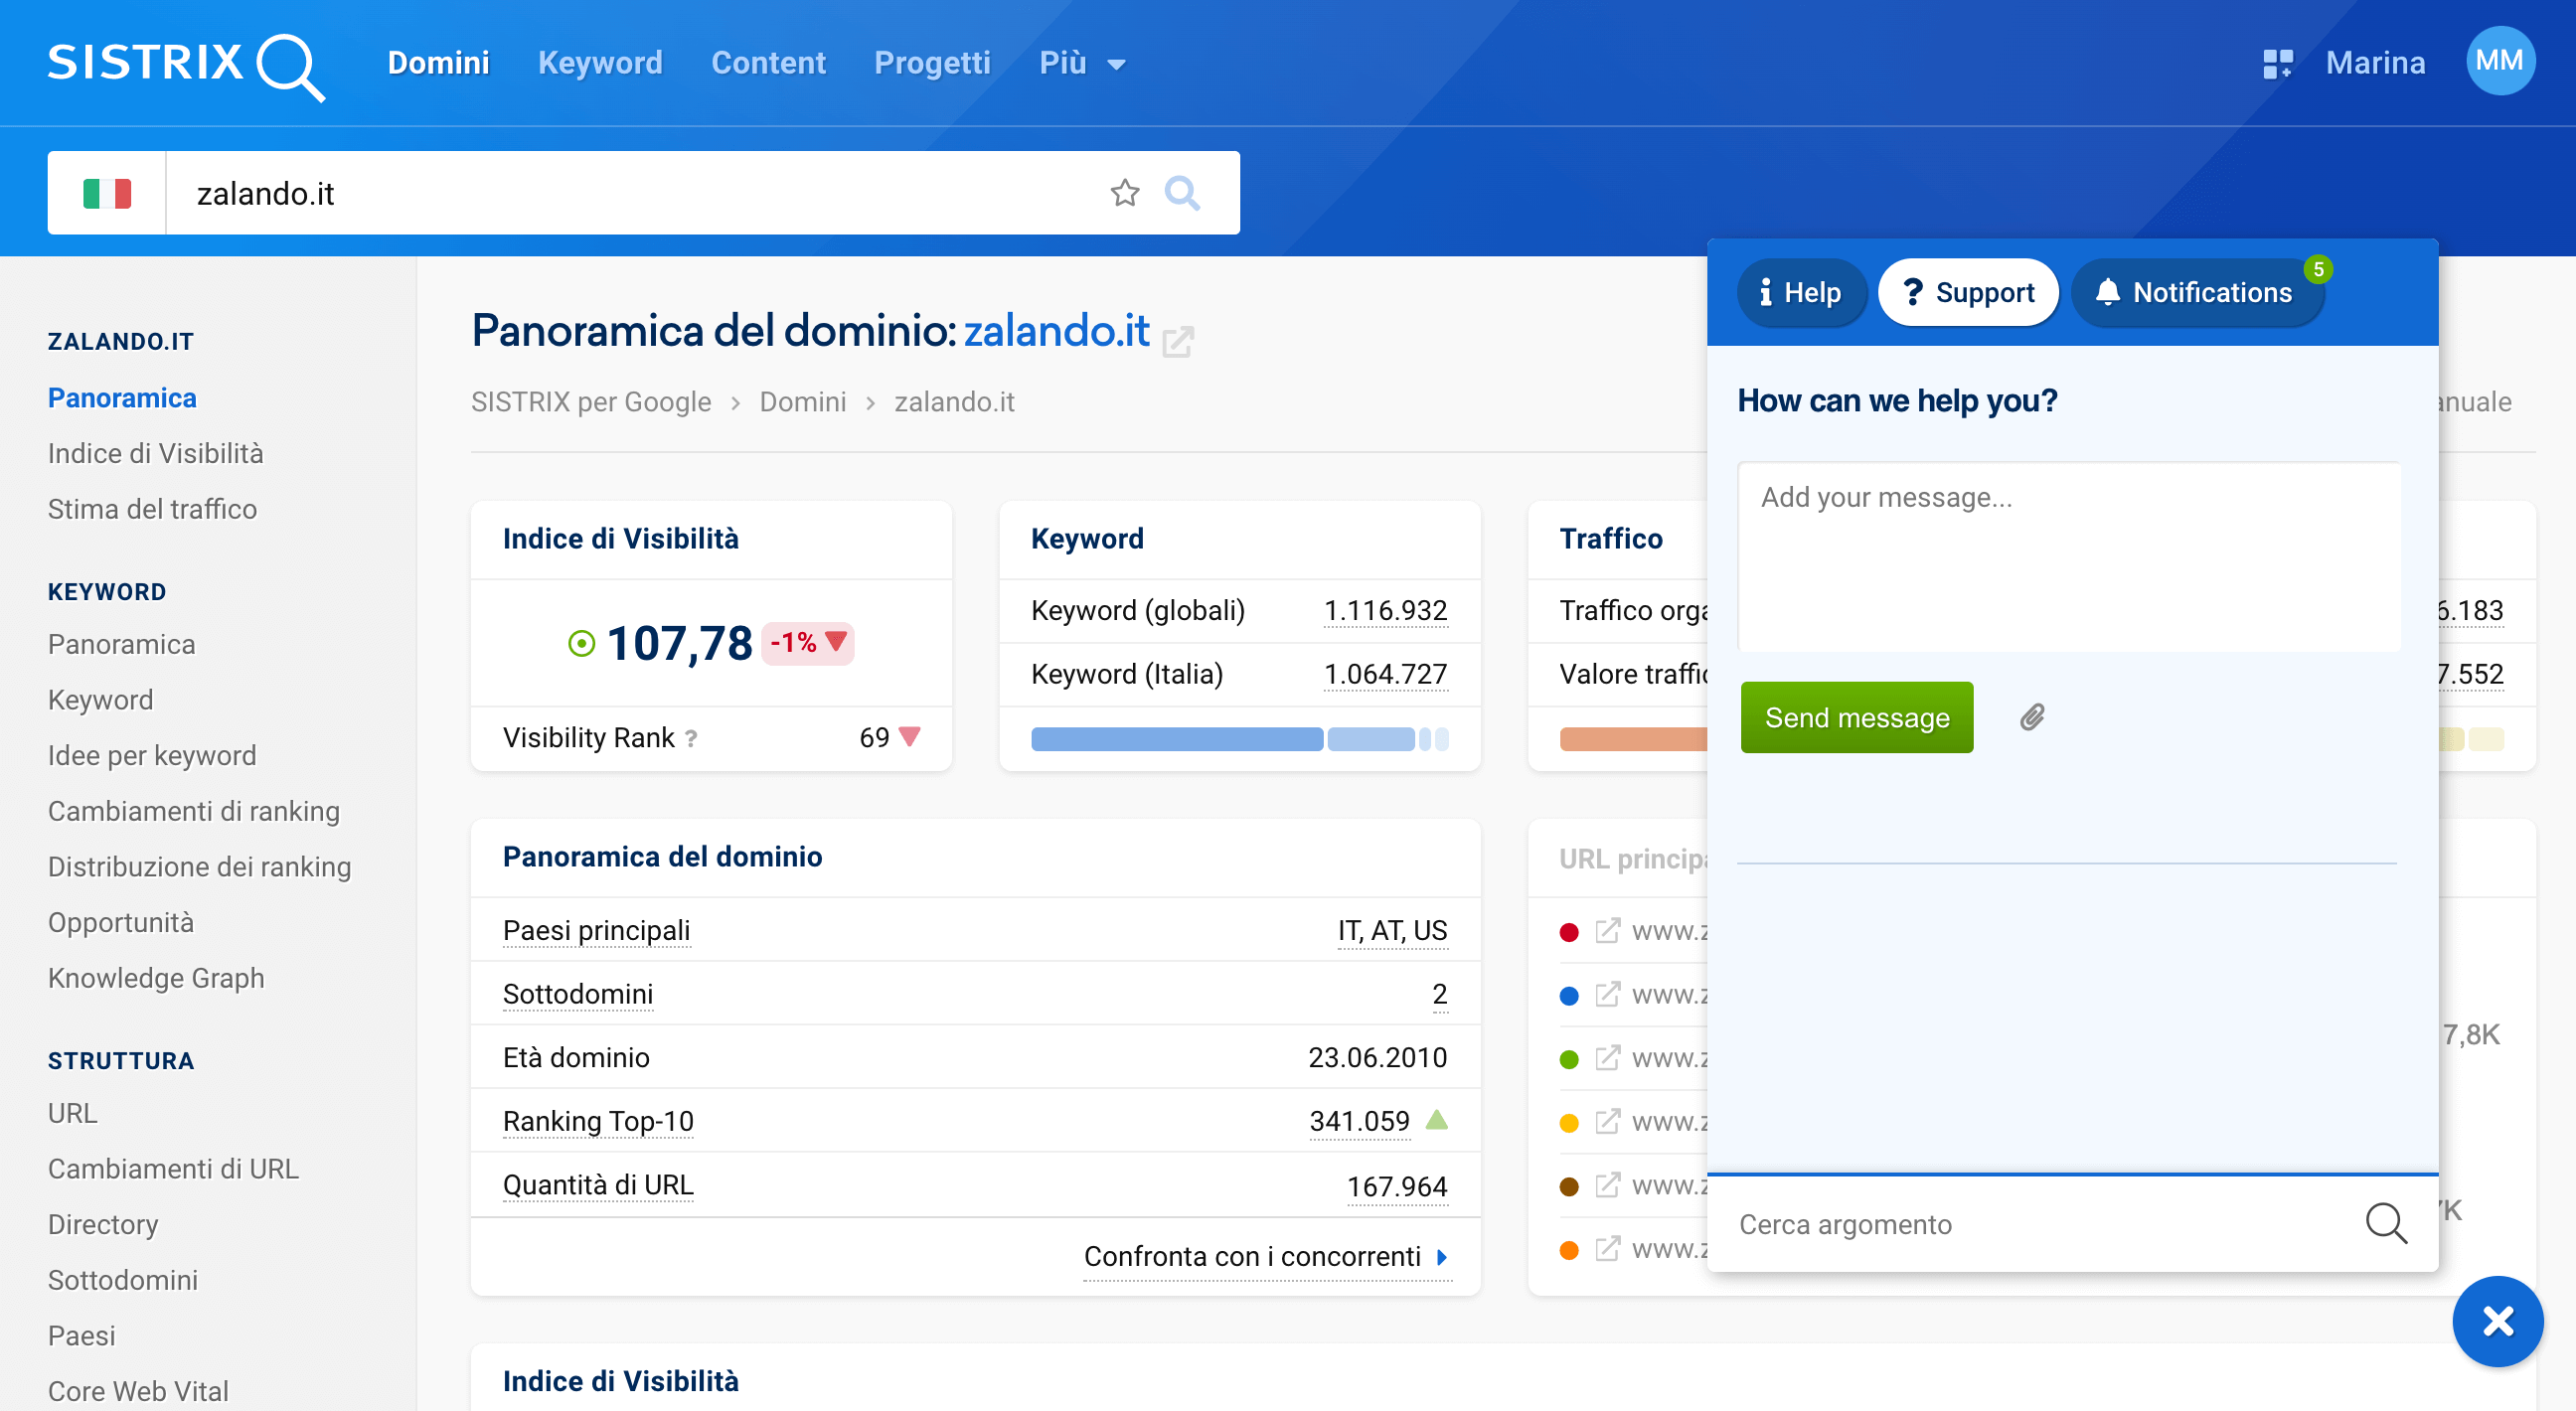Click the red dot URL color marker
The image size is (2576, 1411).
click(1569, 932)
